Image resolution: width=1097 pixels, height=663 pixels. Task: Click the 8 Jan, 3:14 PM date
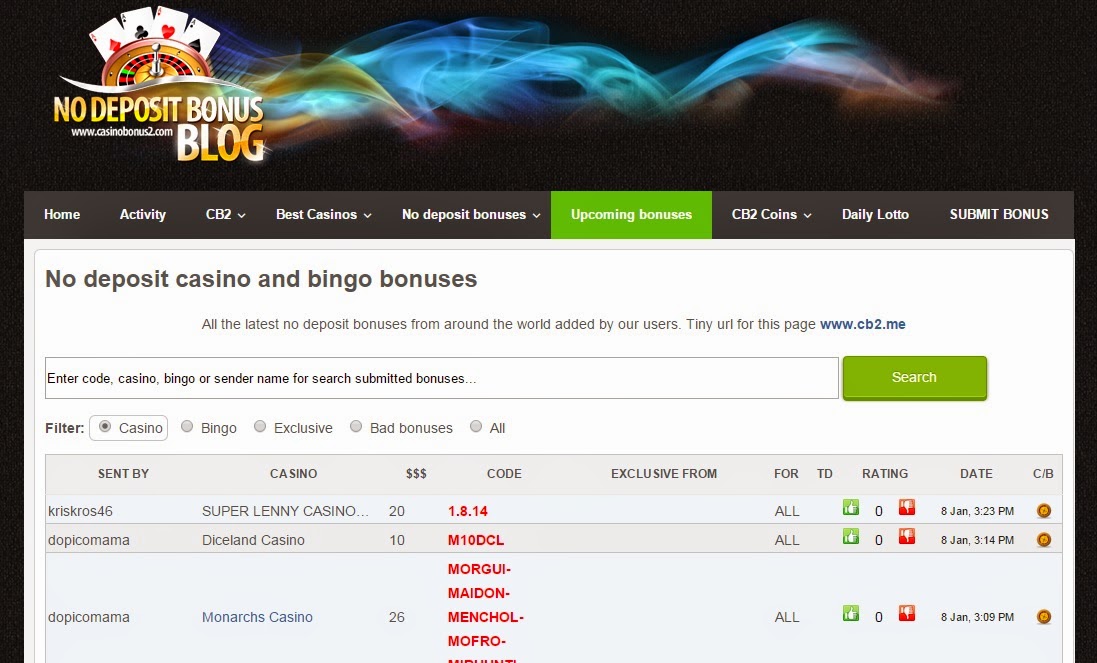tap(977, 540)
